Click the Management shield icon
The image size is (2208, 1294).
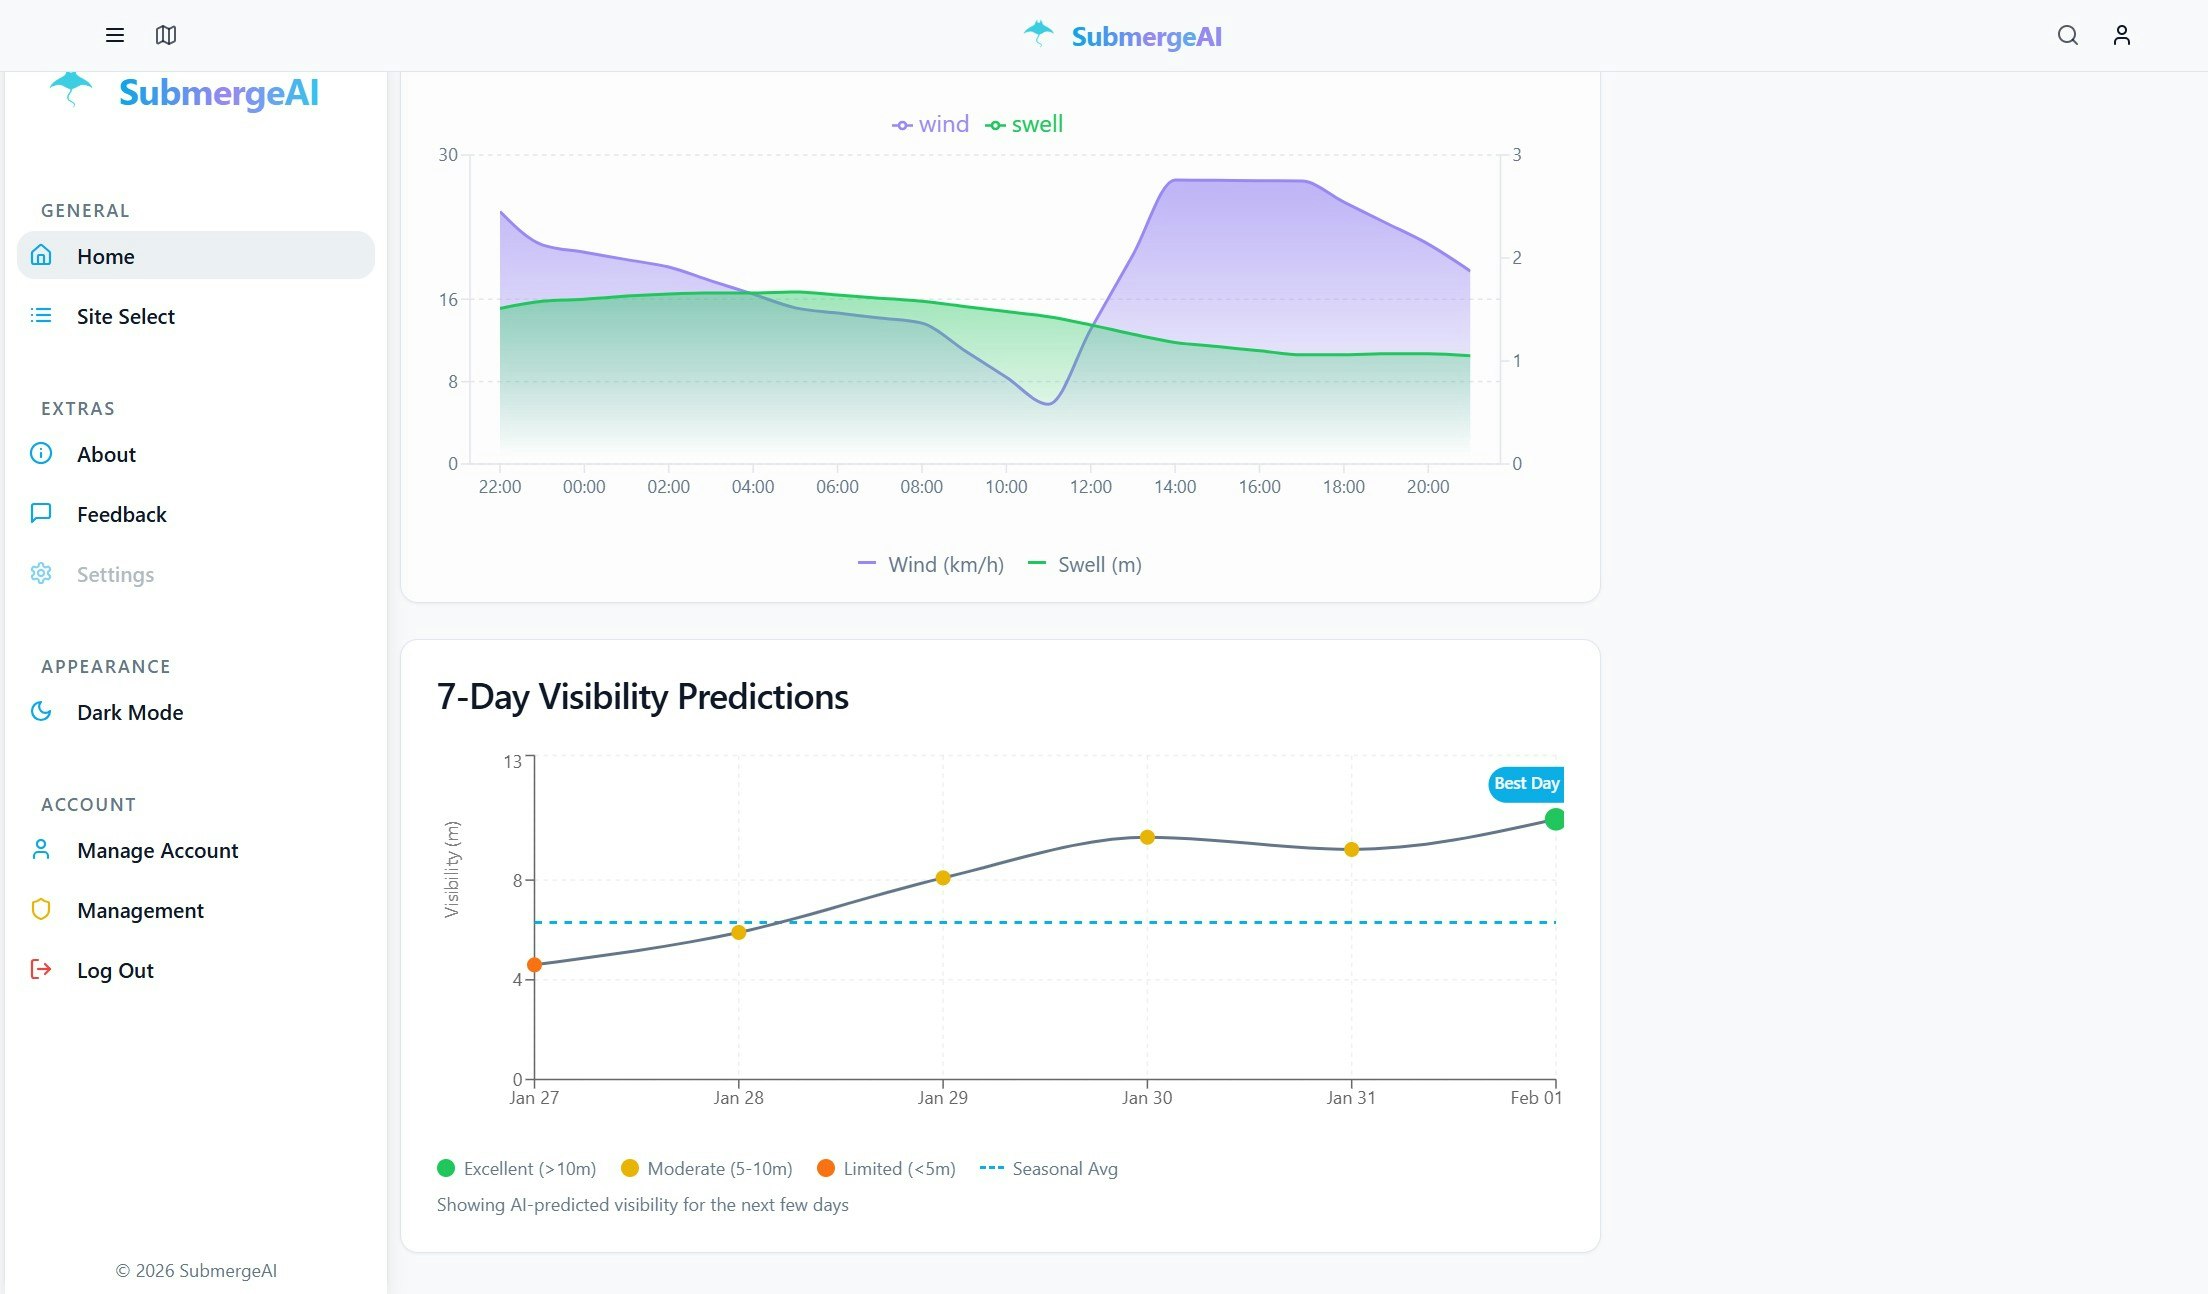pyautogui.click(x=41, y=909)
